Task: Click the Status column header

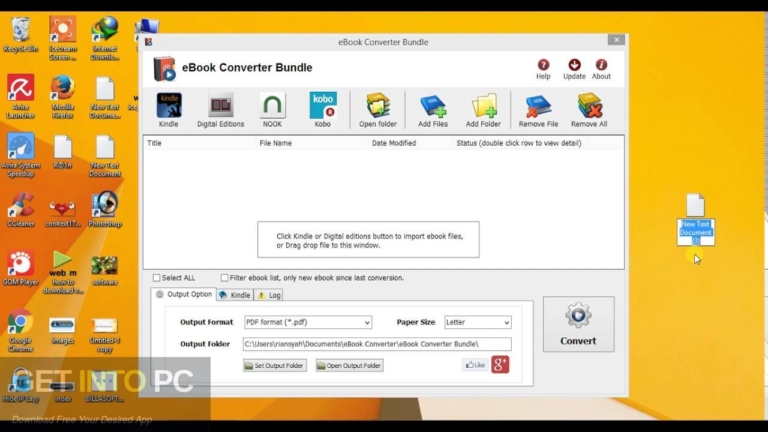Action: click(519, 143)
